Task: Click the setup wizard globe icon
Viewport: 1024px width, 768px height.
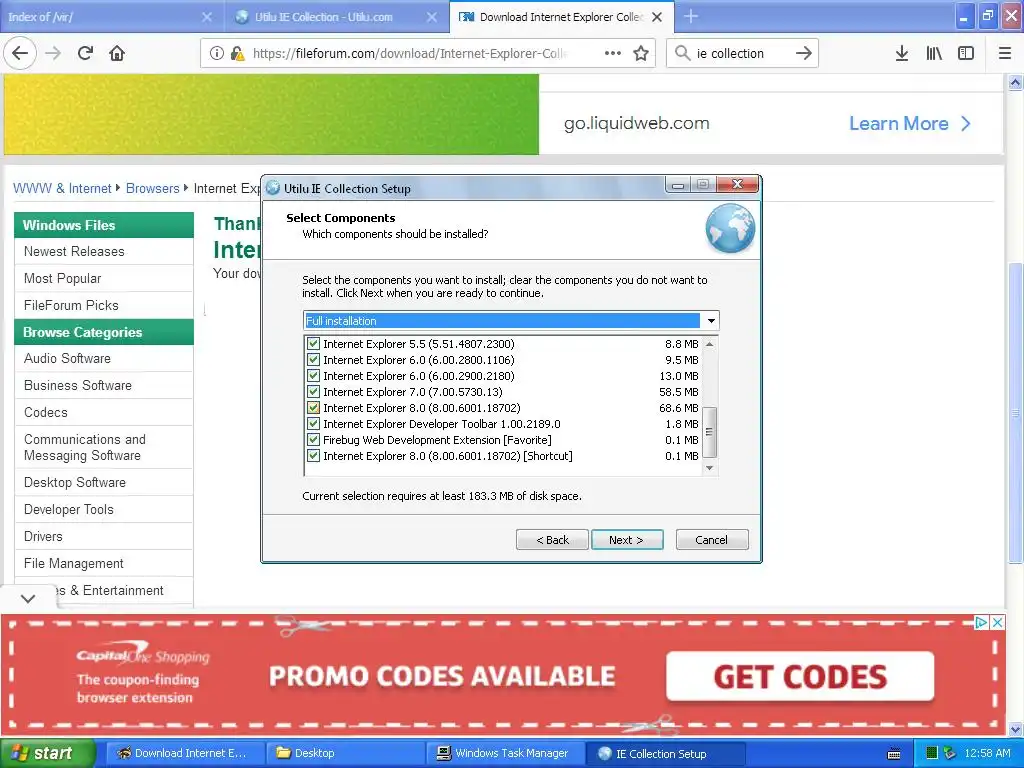Action: [x=730, y=228]
